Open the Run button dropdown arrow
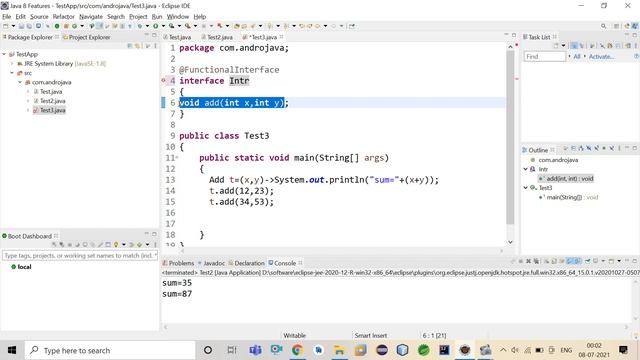 (x=163, y=26)
